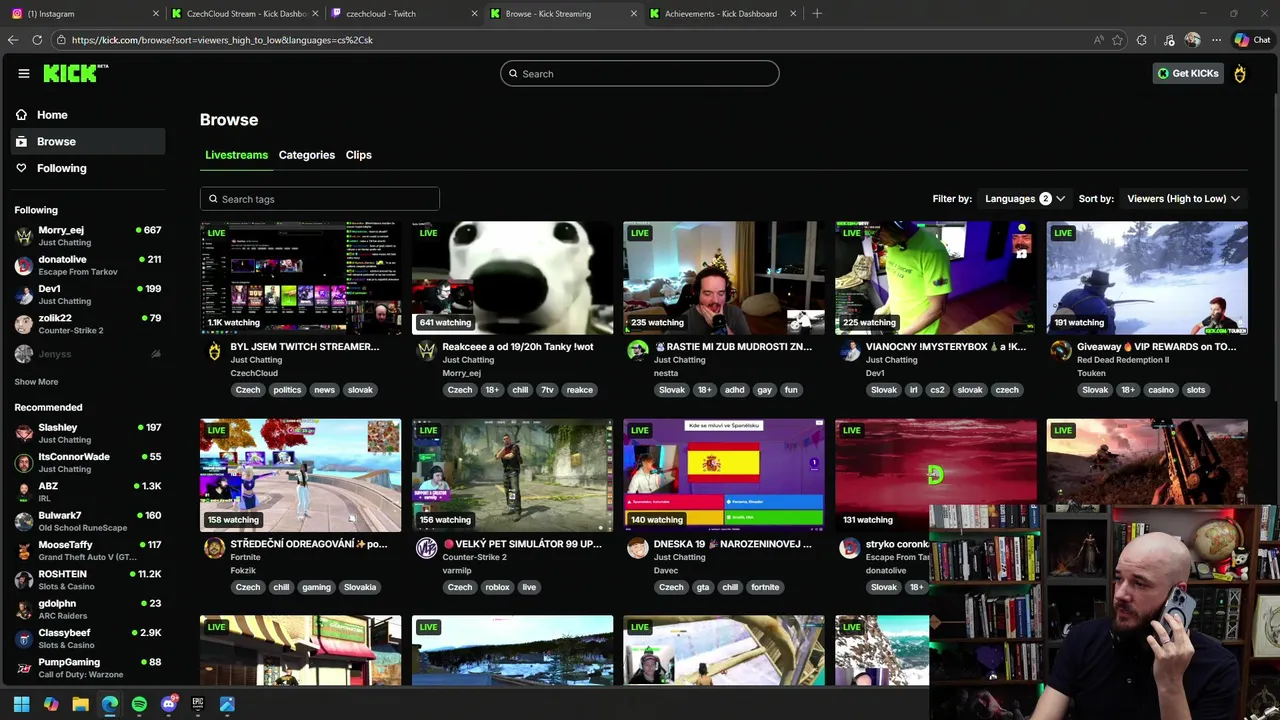This screenshot has height=720, width=1280.
Task: Open Slashley in Recommended list
Action: (x=88, y=433)
